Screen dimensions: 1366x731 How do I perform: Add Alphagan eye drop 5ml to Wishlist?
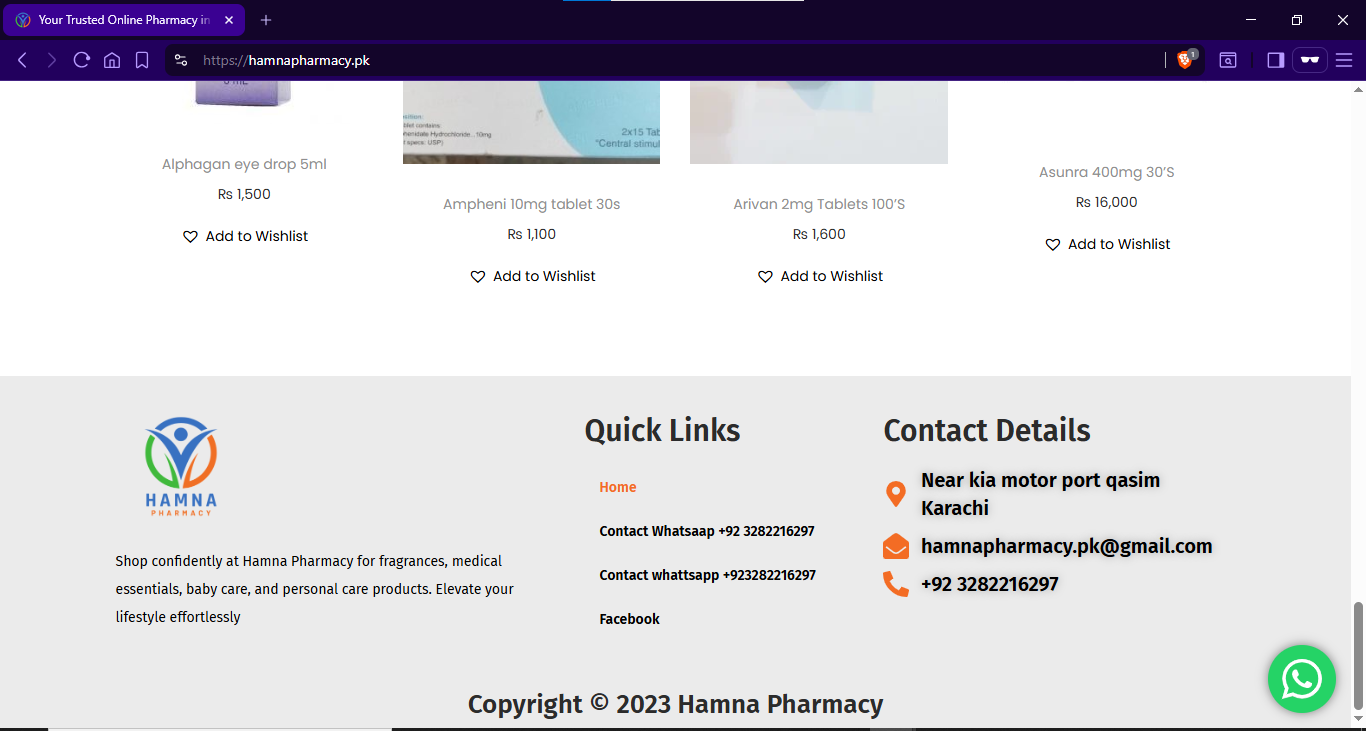(245, 236)
